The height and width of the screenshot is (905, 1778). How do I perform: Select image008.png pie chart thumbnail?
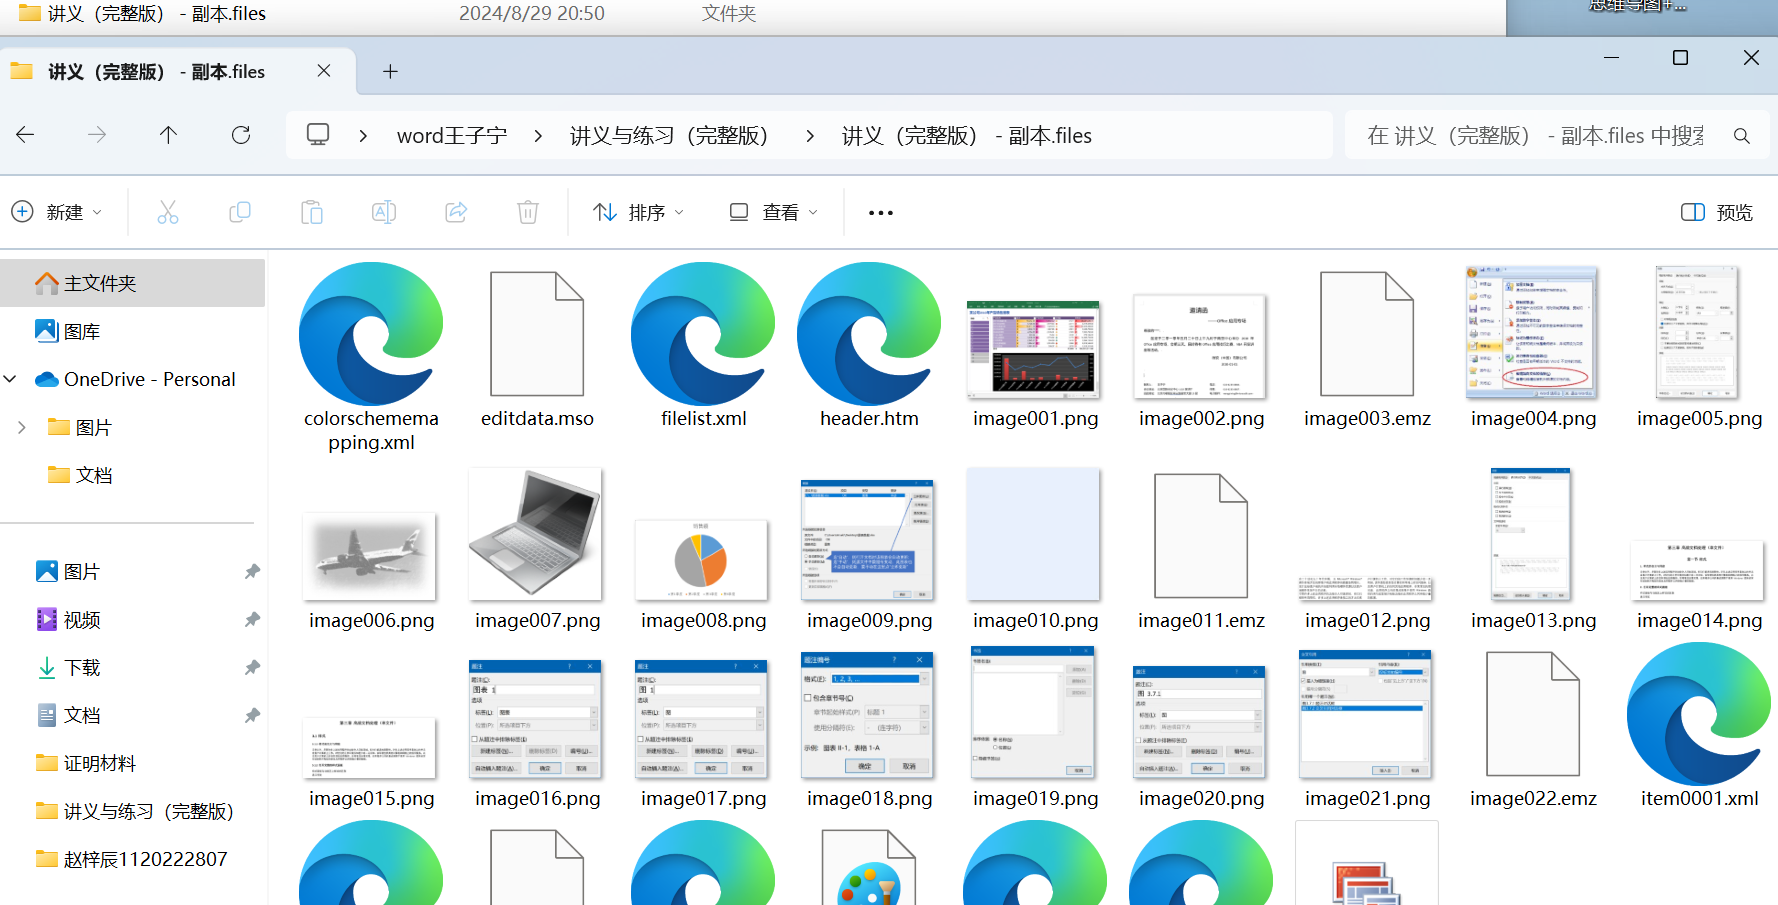point(703,559)
